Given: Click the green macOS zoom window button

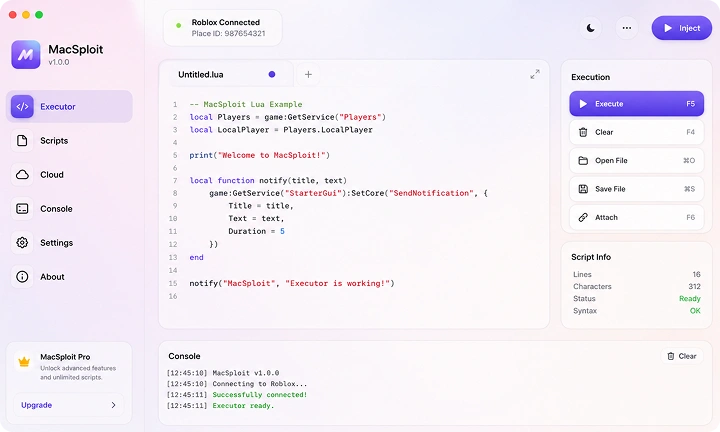Looking at the screenshot, I should tap(39, 15).
